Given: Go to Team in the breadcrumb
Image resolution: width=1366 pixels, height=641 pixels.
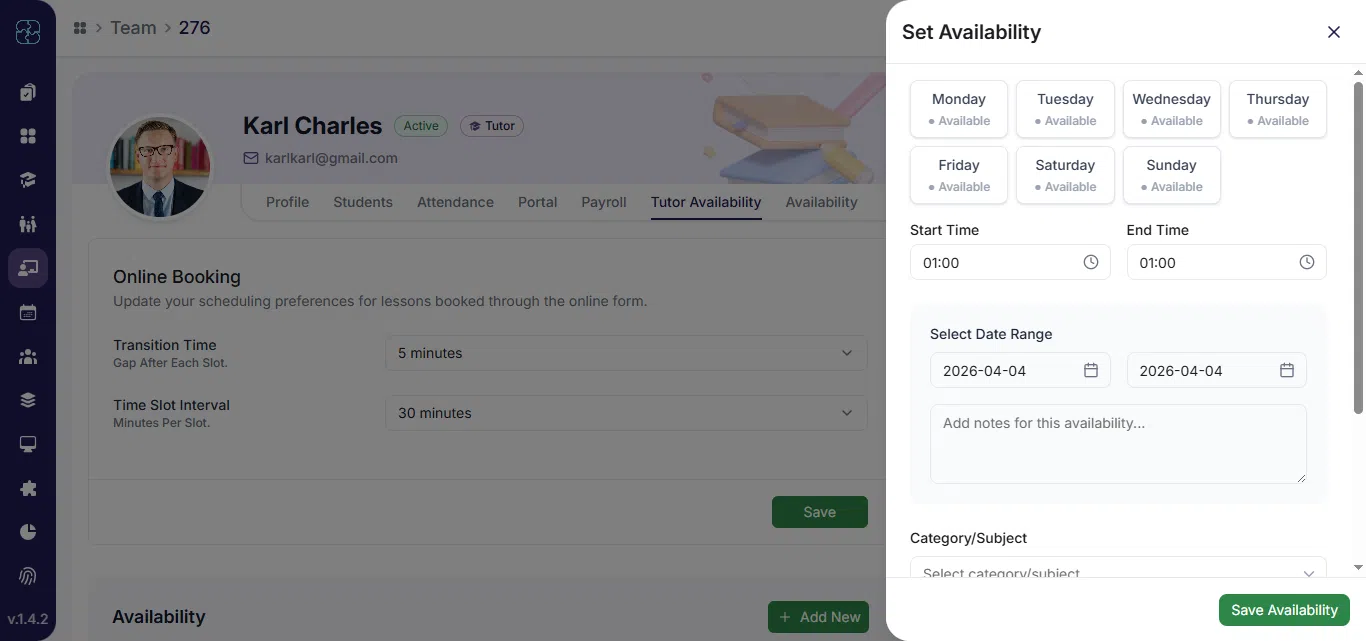Looking at the screenshot, I should pos(133,28).
